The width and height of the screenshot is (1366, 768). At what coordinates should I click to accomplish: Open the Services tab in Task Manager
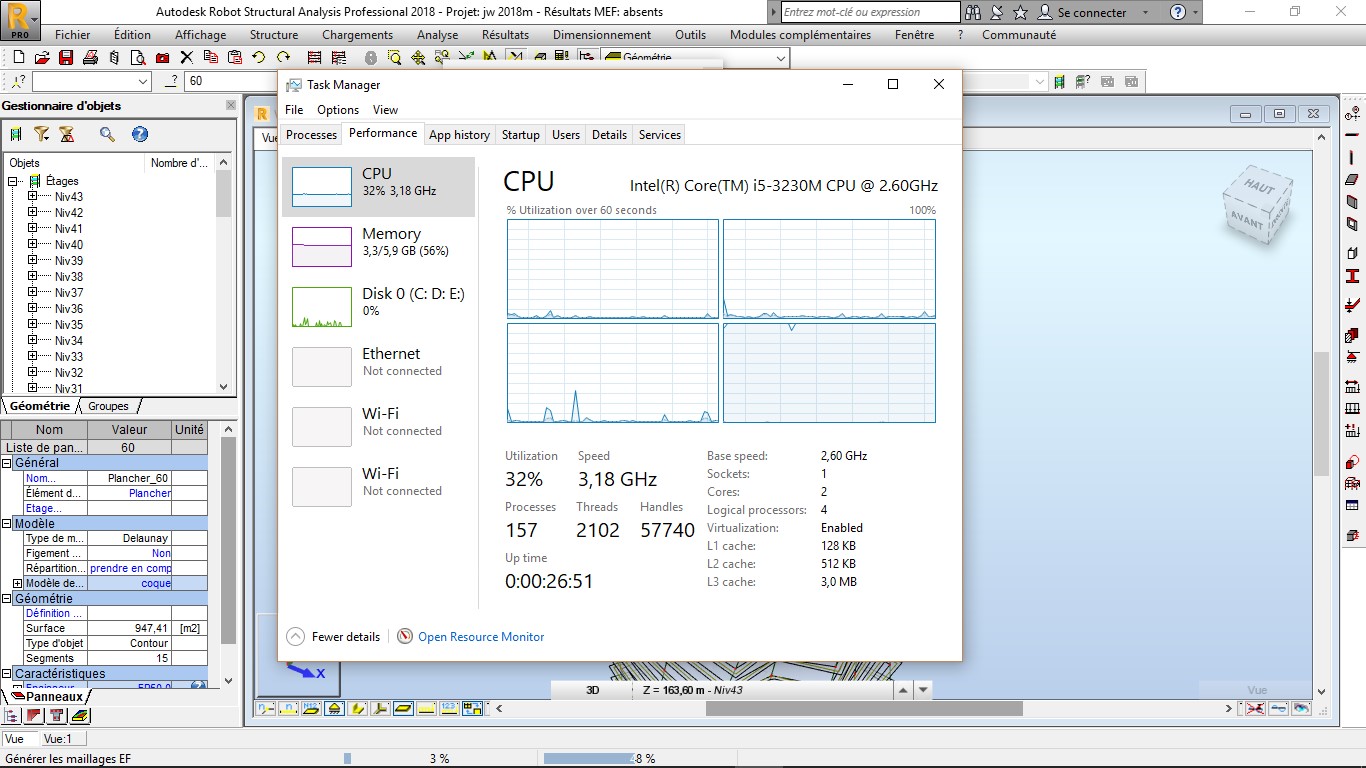point(660,135)
